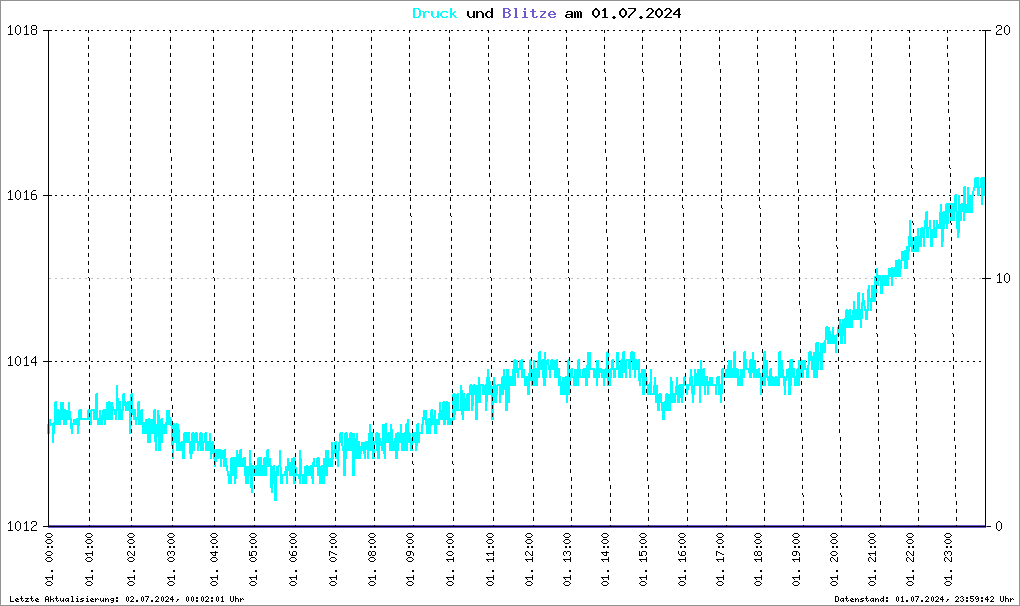Image resolution: width=1020 pixels, height=606 pixels.
Task: Click the '01. 00:00' time axis label
Action: (x=49, y=560)
